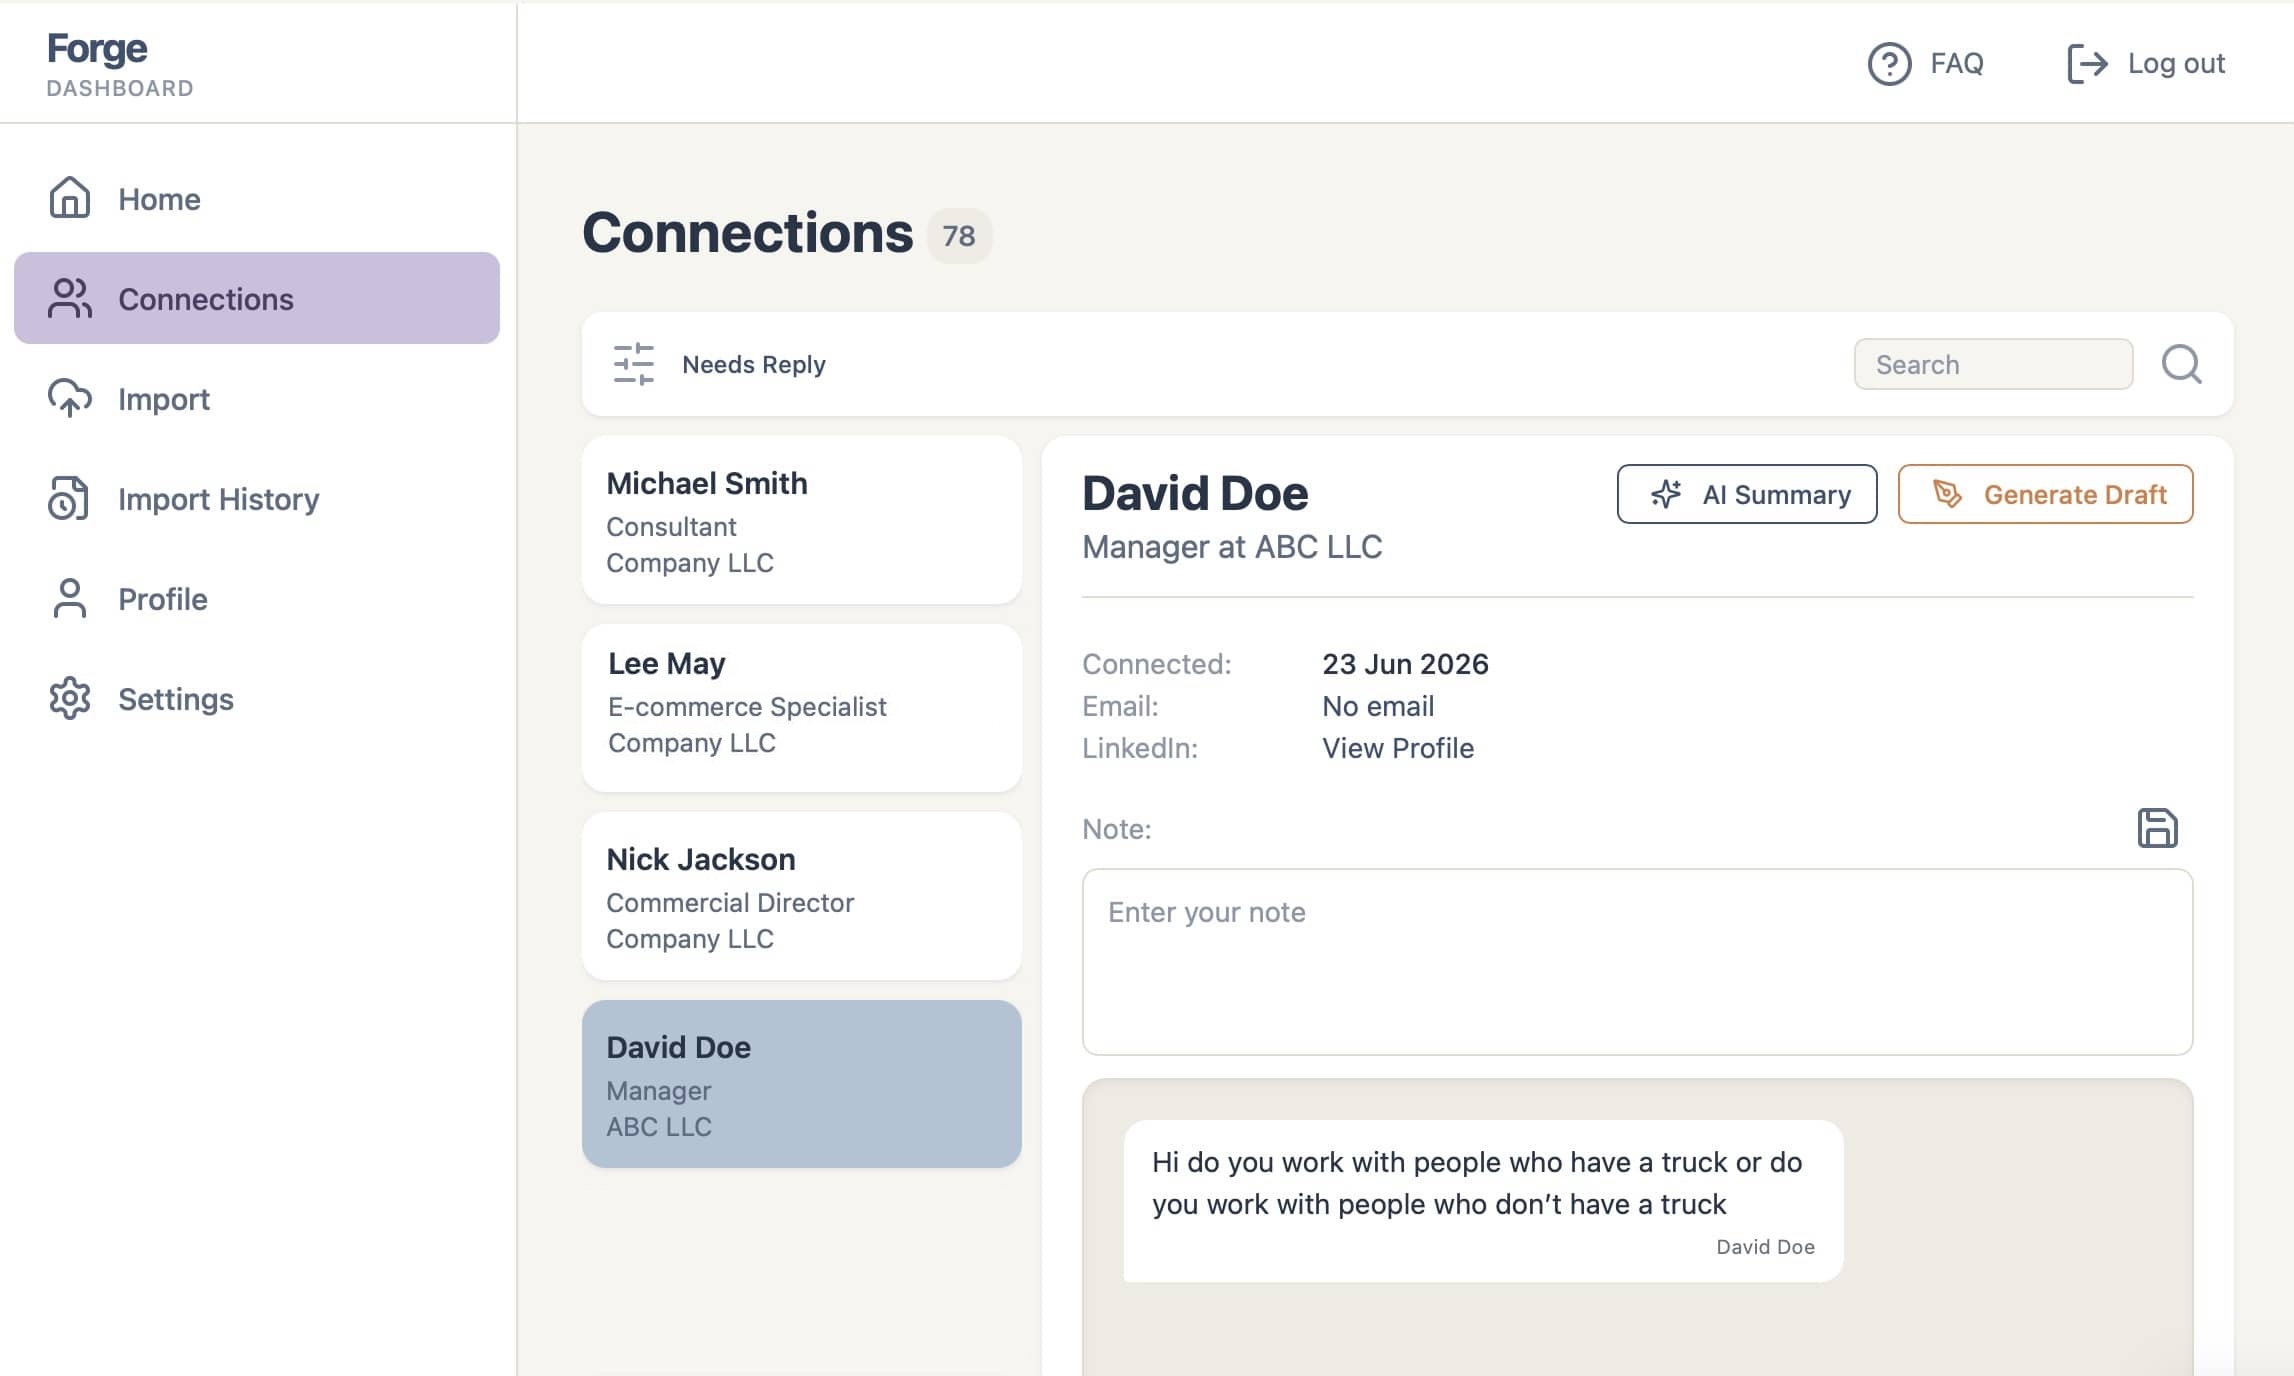Click into the Search input field

point(1993,364)
